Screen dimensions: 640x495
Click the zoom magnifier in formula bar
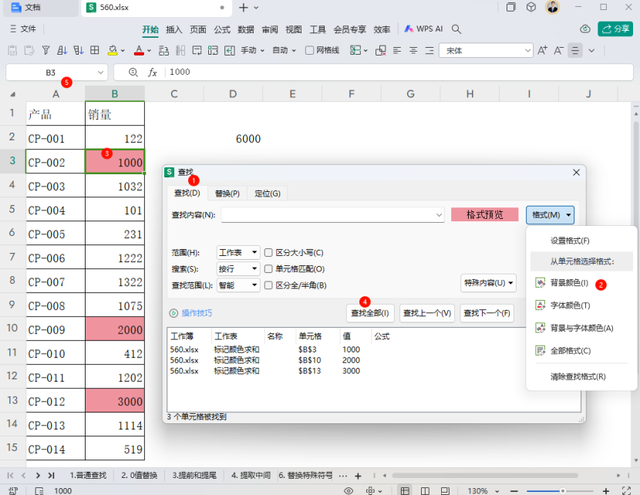click(x=133, y=72)
